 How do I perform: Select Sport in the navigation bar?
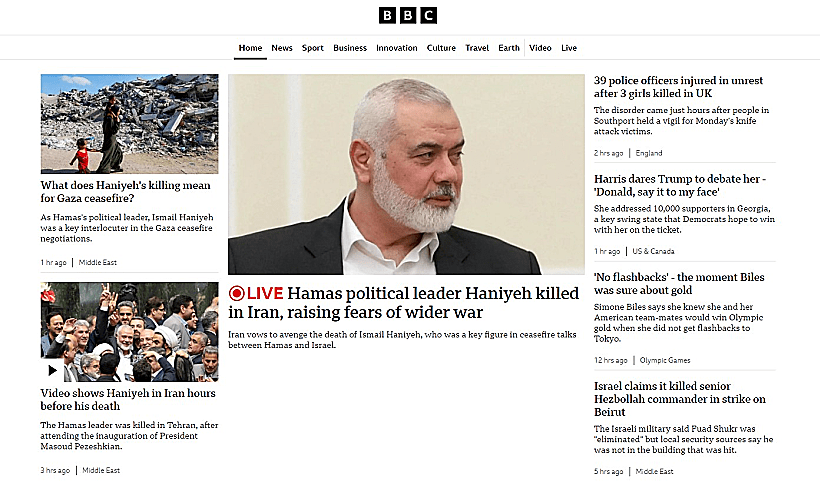point(313,48)
